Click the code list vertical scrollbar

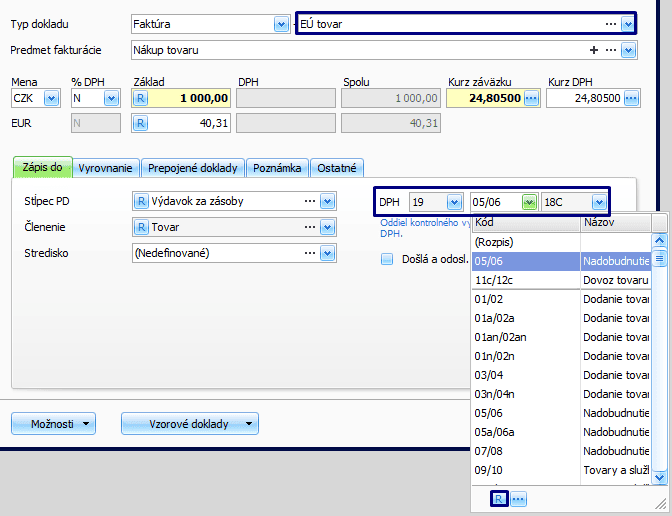coord(659,360)
